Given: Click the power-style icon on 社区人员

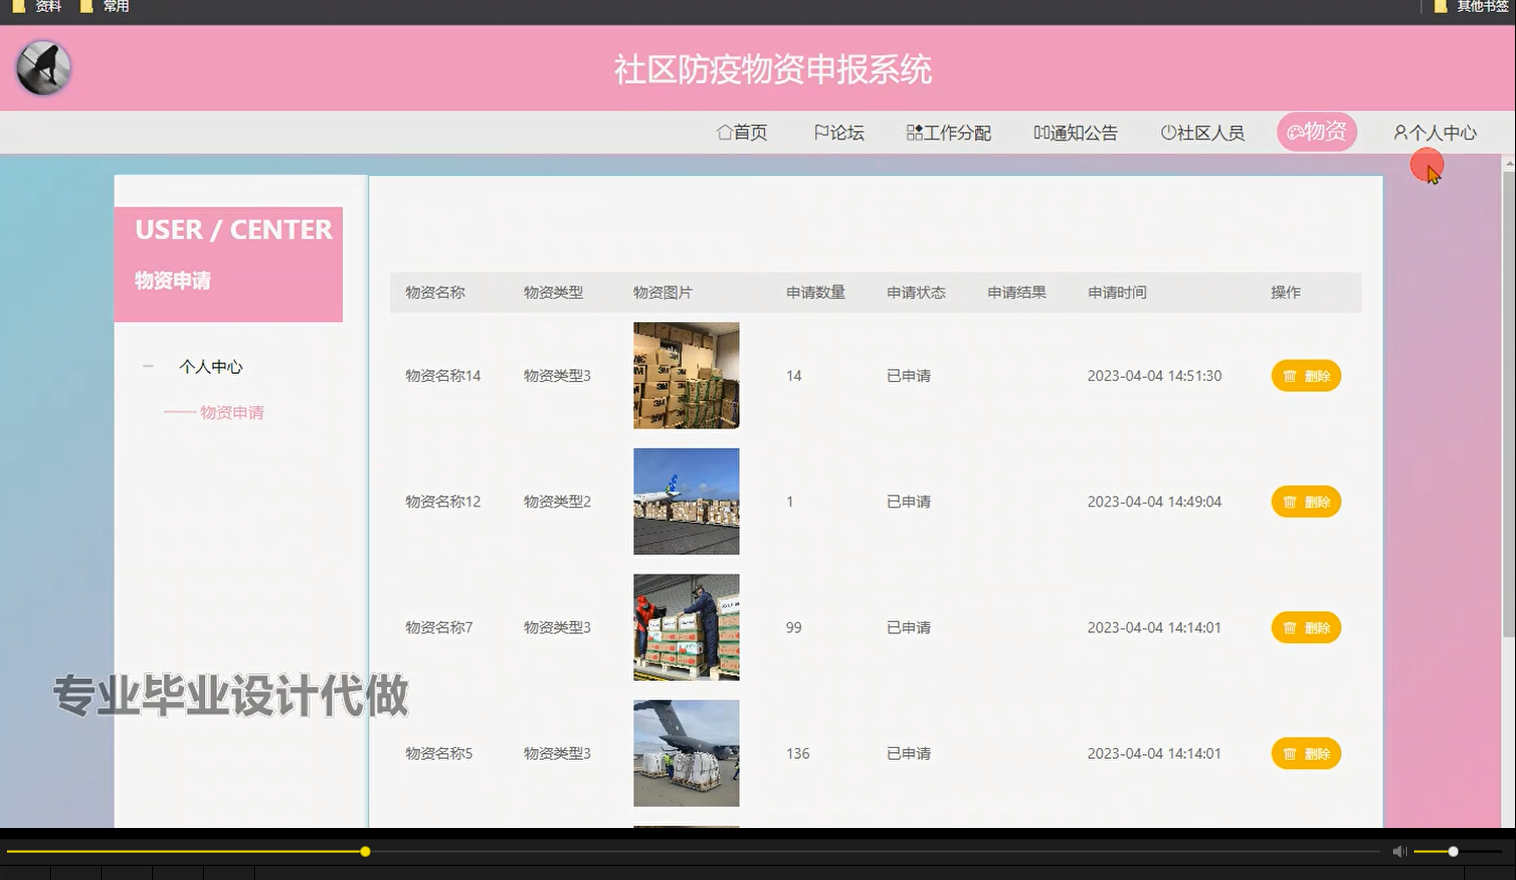Looking at the screenshot, I should point(1168,132).
